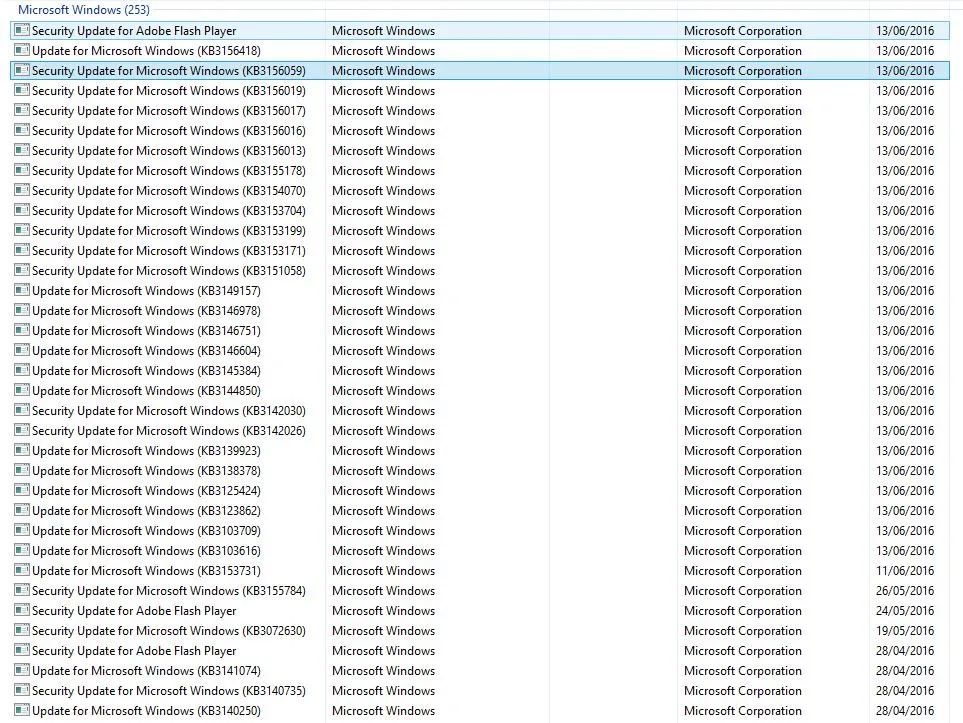
Task: Click Microsoft Windows program cell in KB3125424 row
Action: point(383,491)
